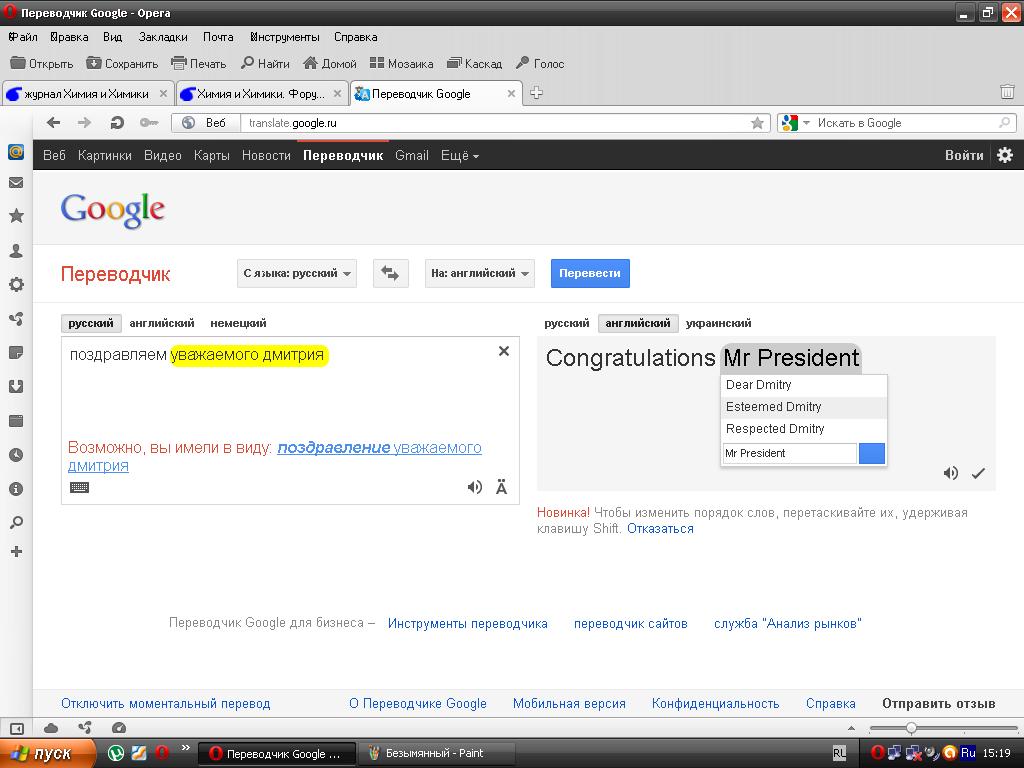Bookmark page with address bar star icon
Screen dimensions: 1024x768
[758, 123]
